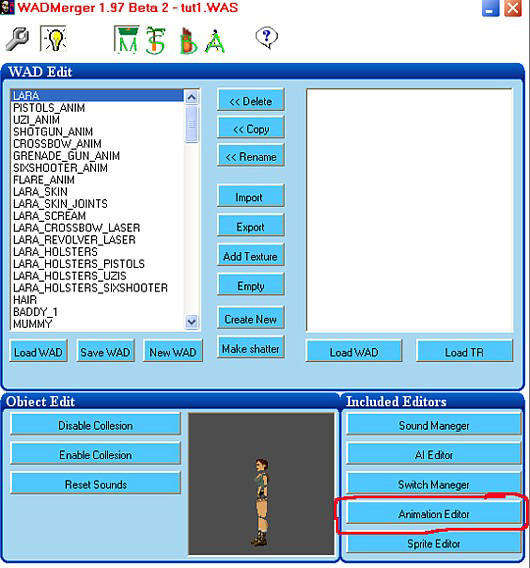The width and height of the screenshot is (530, 568).
Task: Select CROSSBOW_ANIM in the list
Action: click(97, 143)
